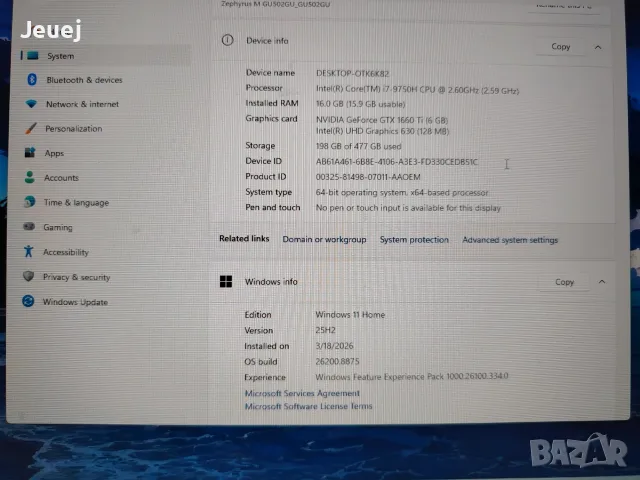This screenshot has height=480, width=640.
Task: Click the Network wifi diamond icon
Action: [31, 104]
